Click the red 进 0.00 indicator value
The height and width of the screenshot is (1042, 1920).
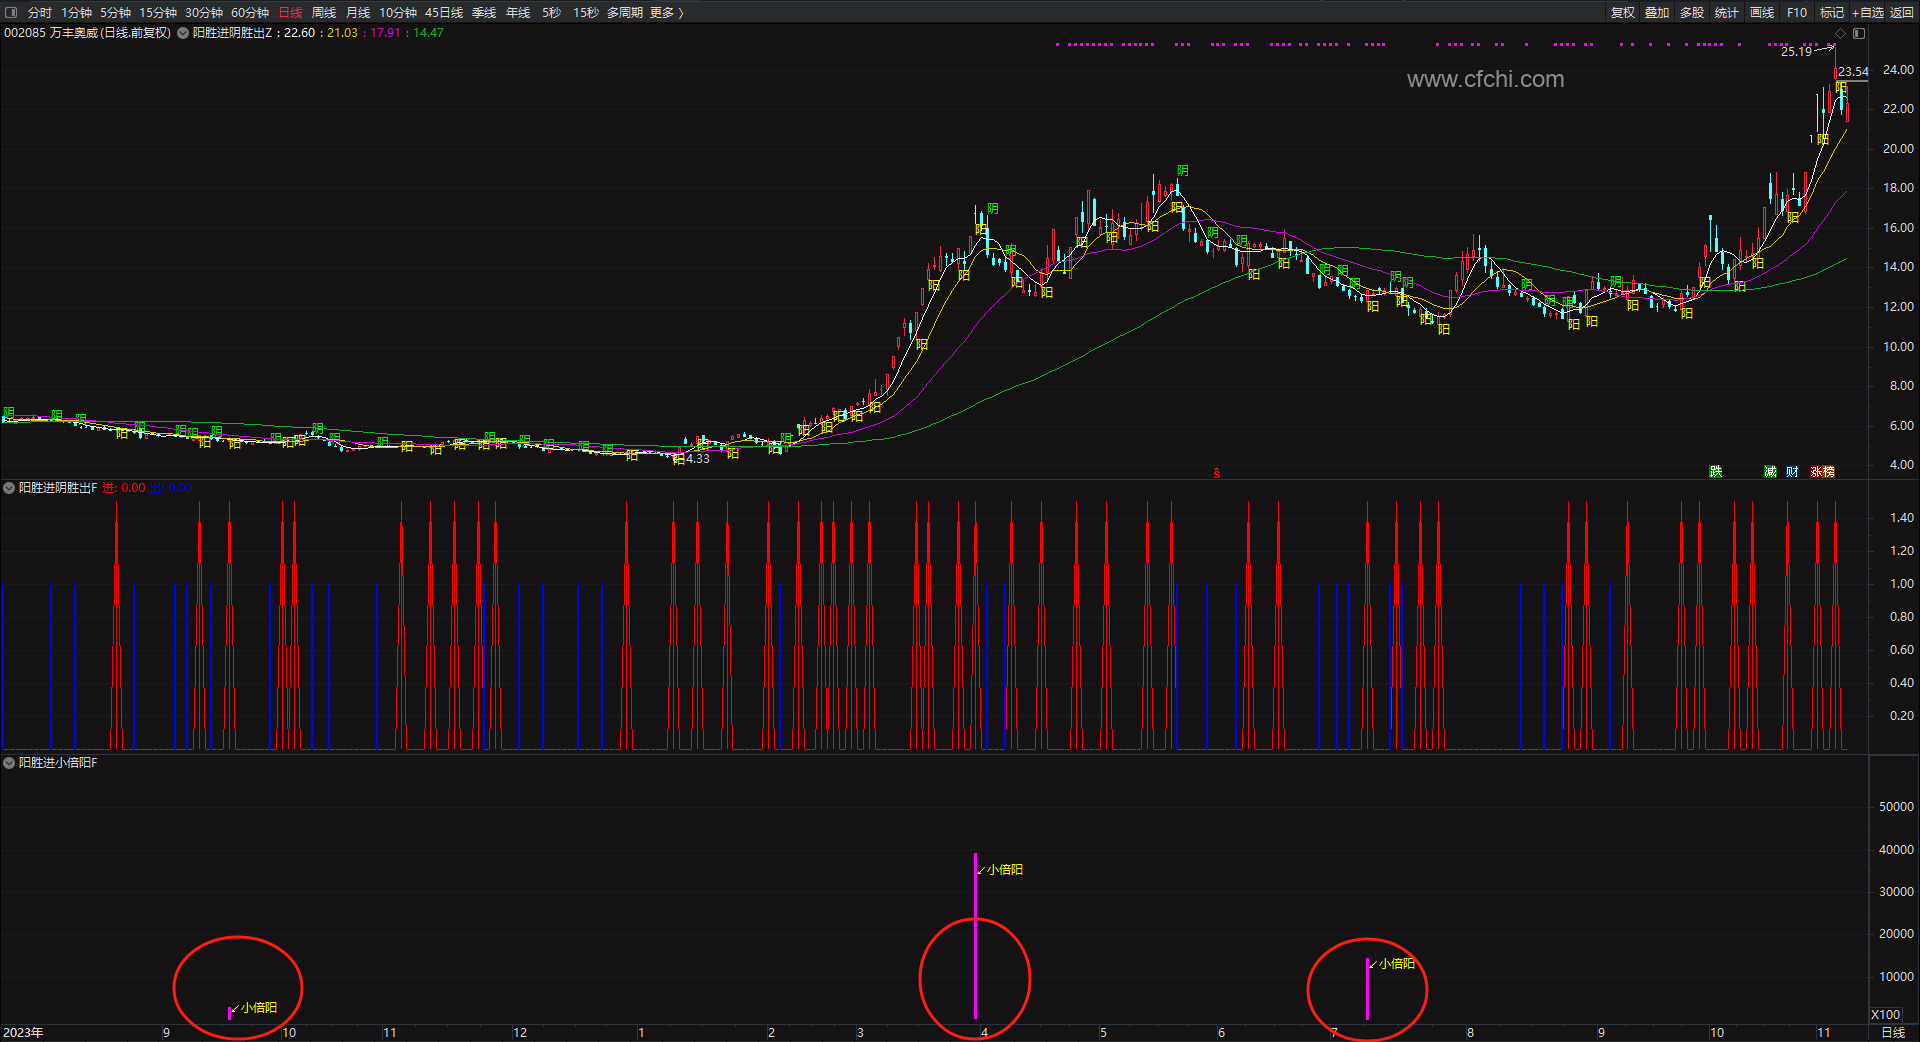point(124,488)
